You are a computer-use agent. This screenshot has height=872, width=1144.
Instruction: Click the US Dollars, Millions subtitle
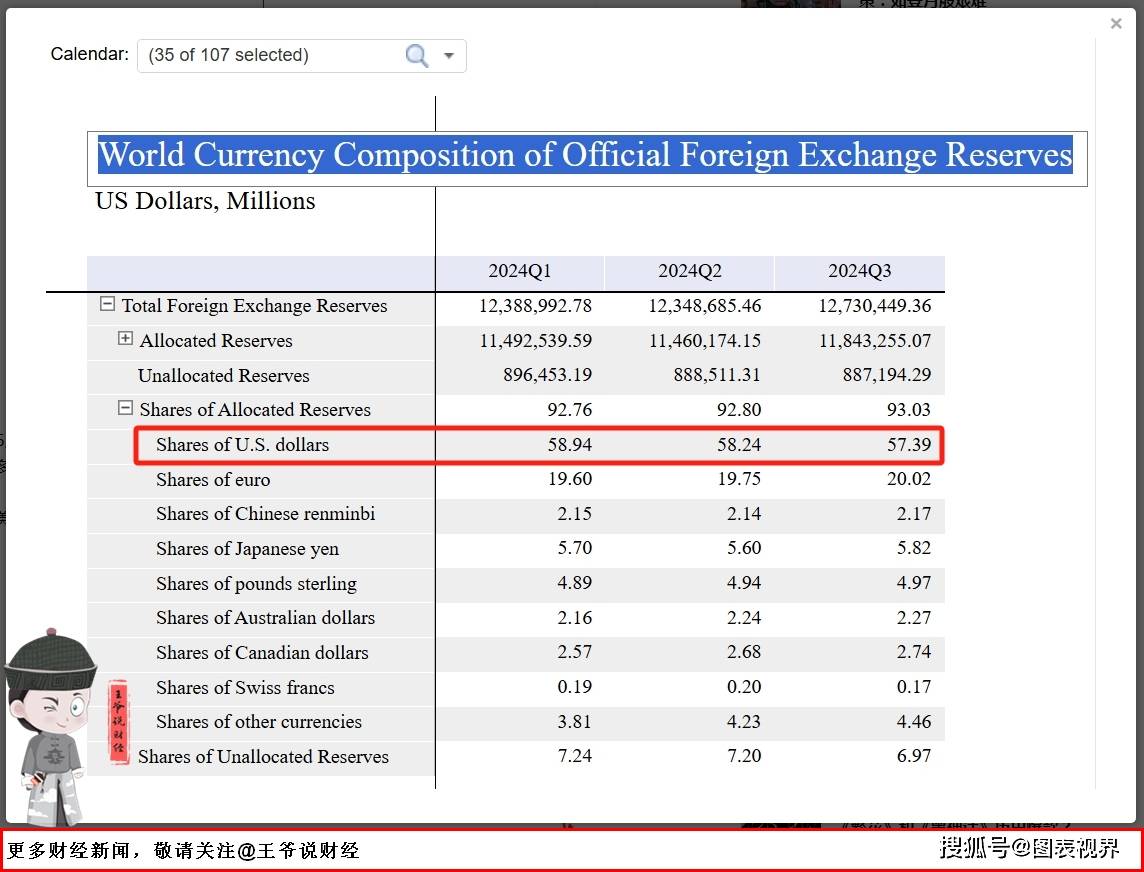pyautogui.click(x=205, y=201)
